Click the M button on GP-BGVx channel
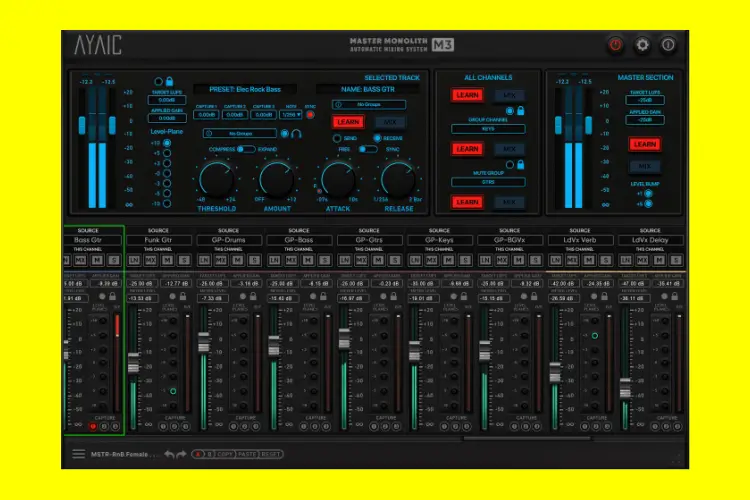The width and height of the screenshot is (750, 500). pyautogui.click(x=519, y=260)
